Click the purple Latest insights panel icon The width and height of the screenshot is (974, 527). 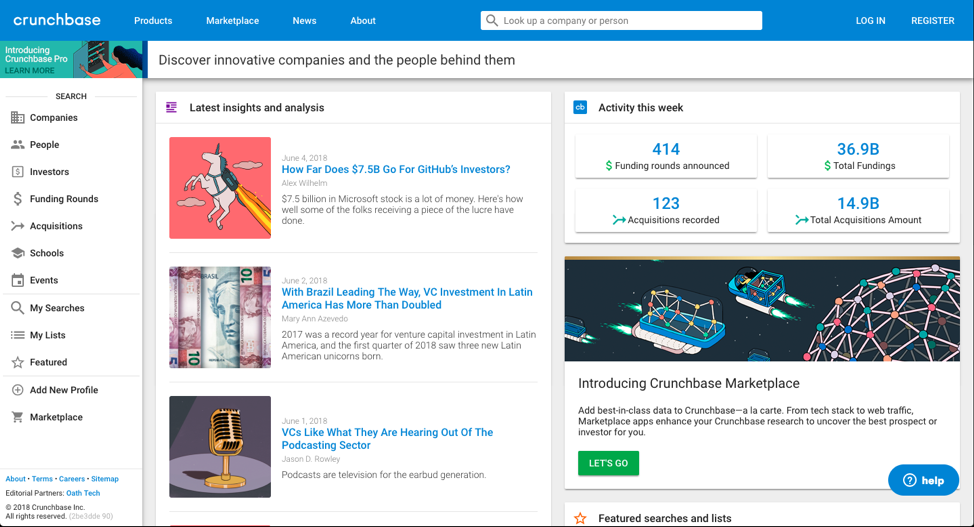171,108
